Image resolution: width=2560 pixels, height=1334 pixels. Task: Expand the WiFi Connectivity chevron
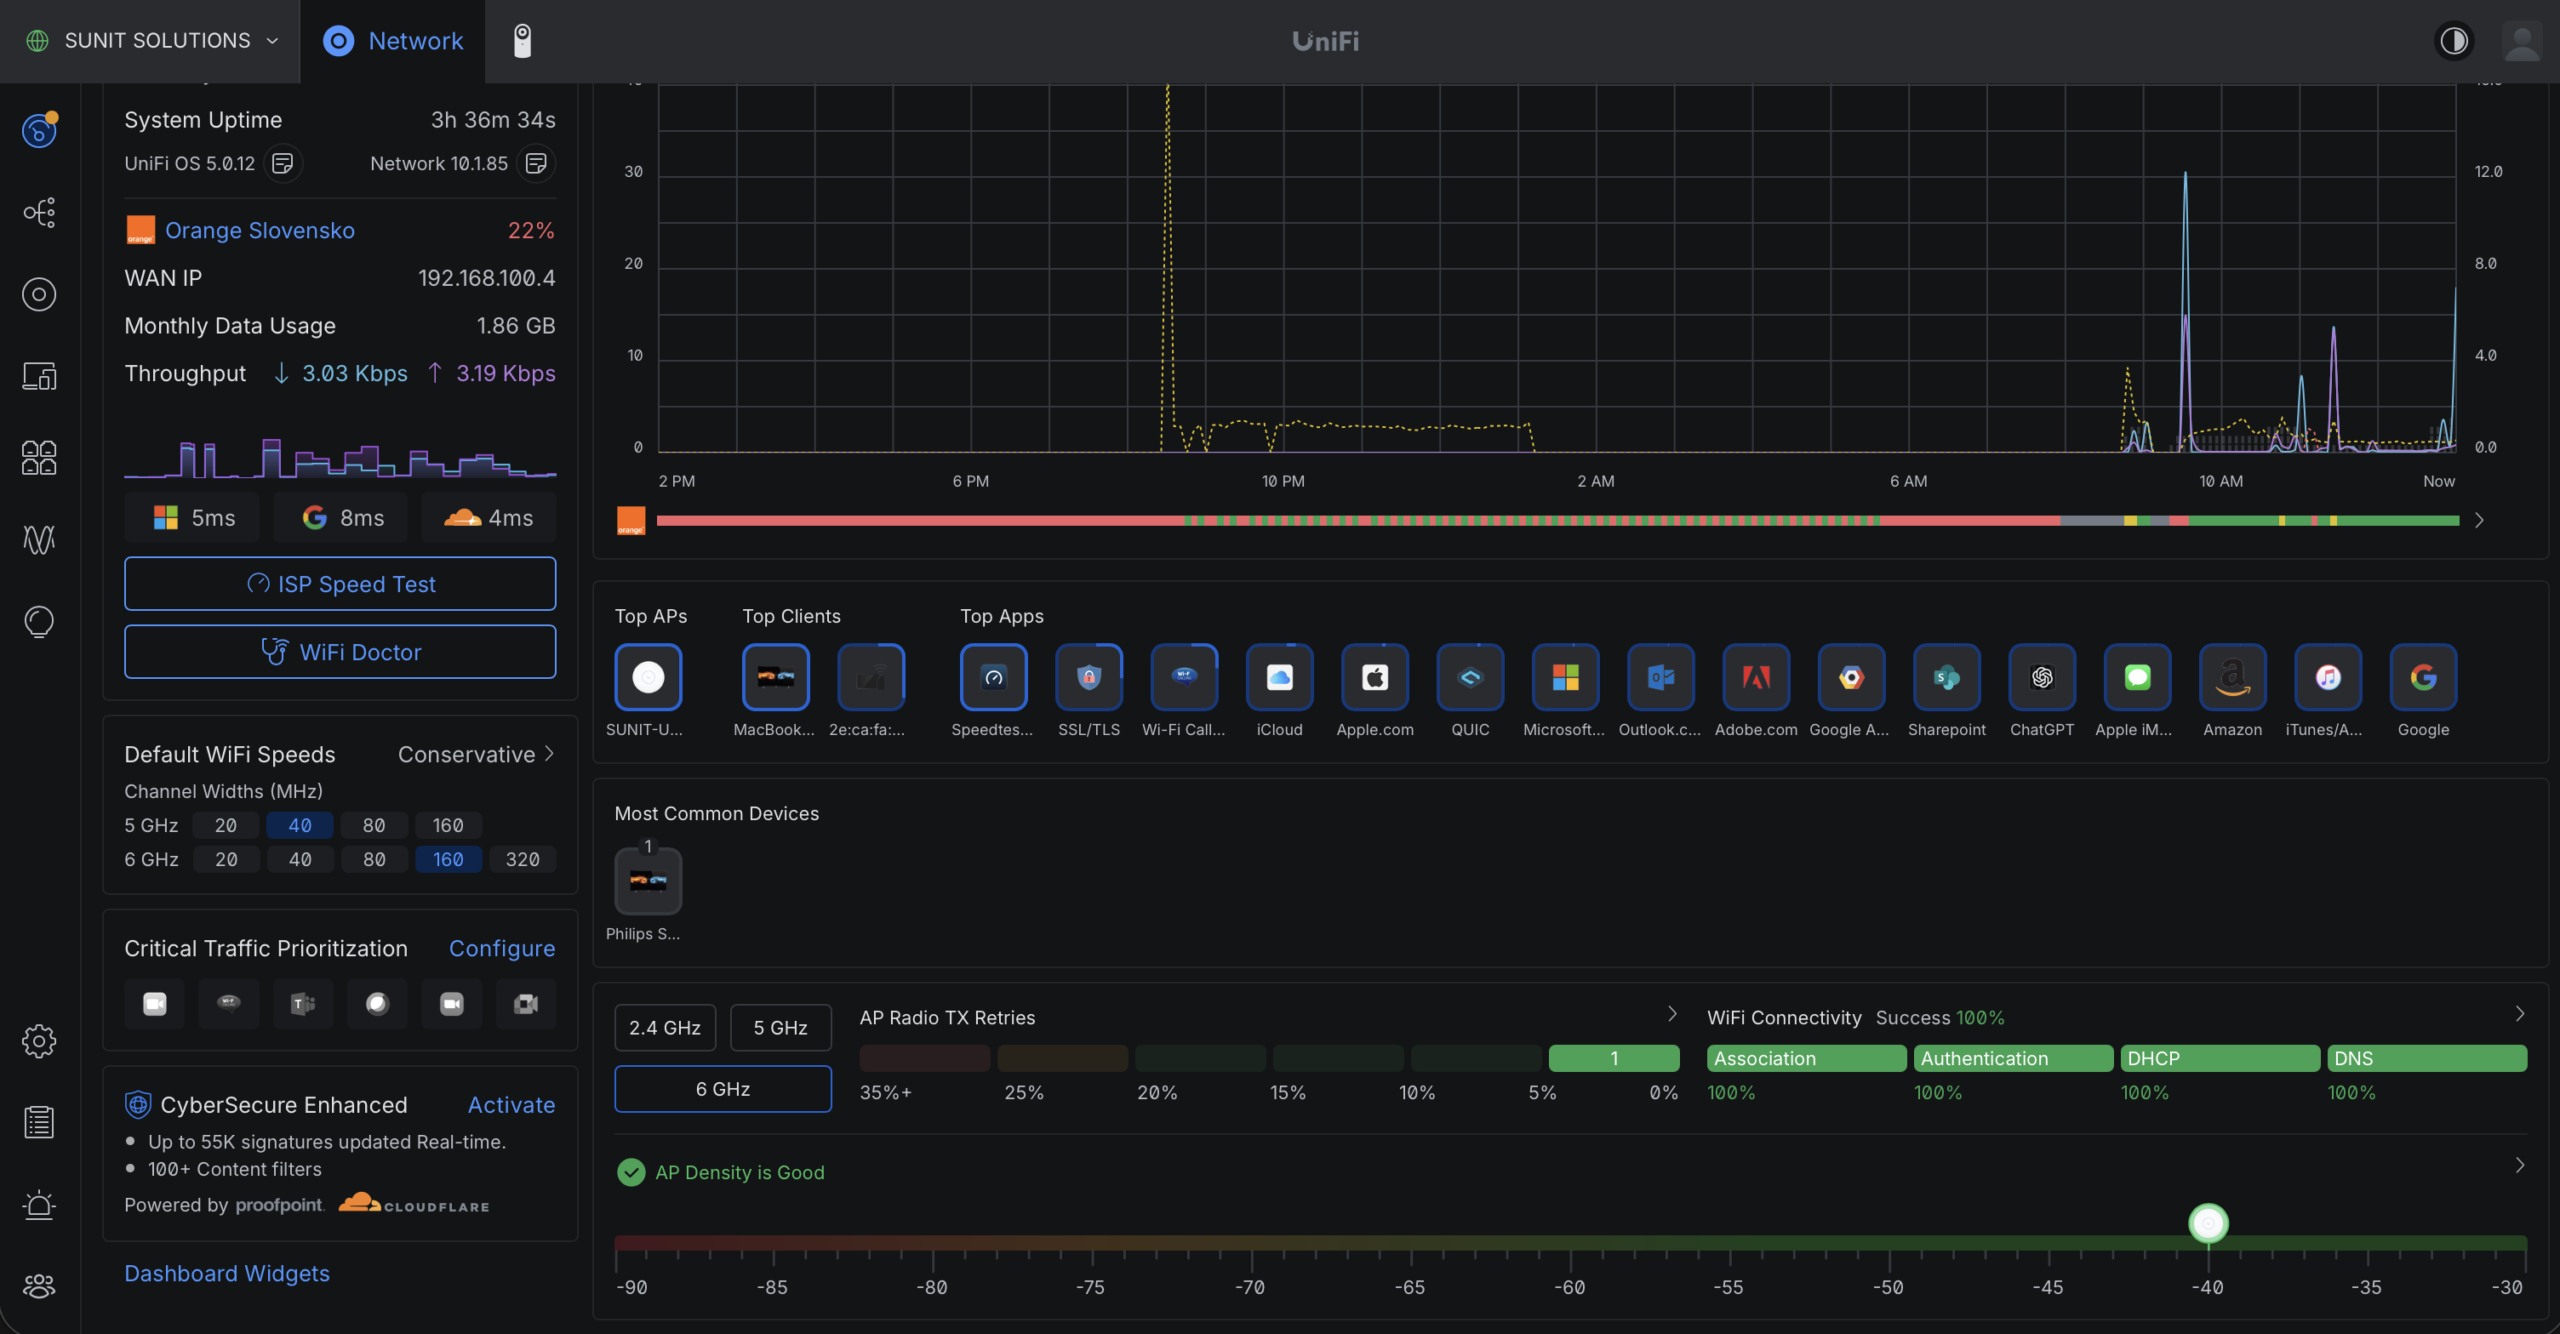tap(2519, 1015)
